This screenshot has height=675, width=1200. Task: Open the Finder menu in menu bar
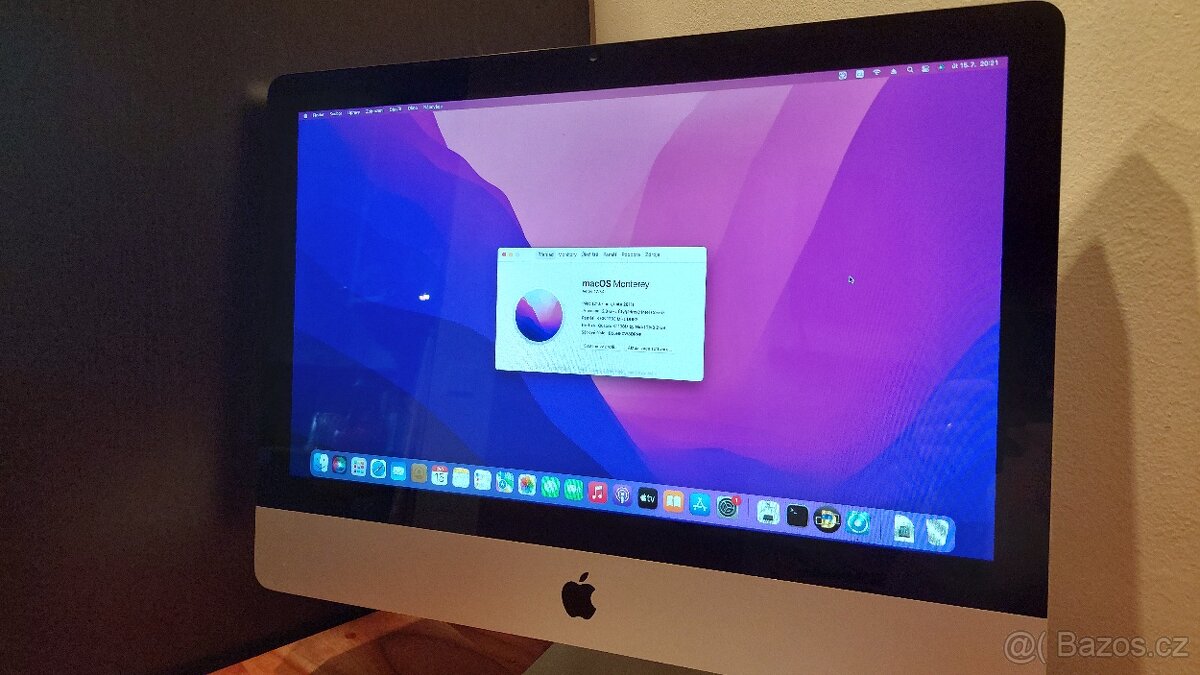318,115
